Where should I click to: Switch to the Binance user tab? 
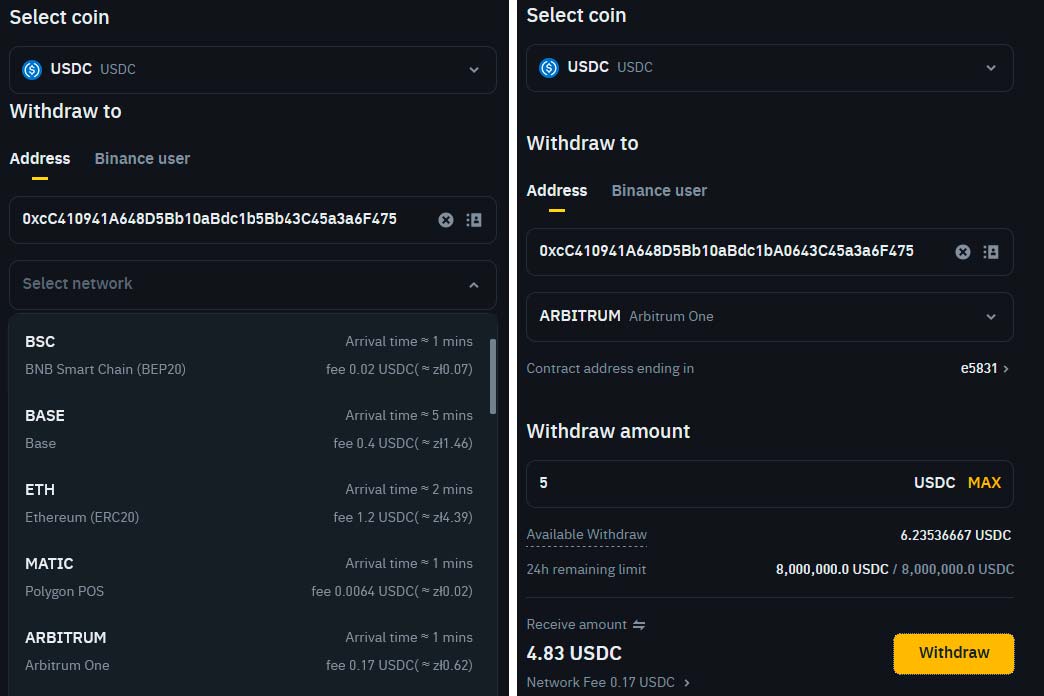point(142,158)
